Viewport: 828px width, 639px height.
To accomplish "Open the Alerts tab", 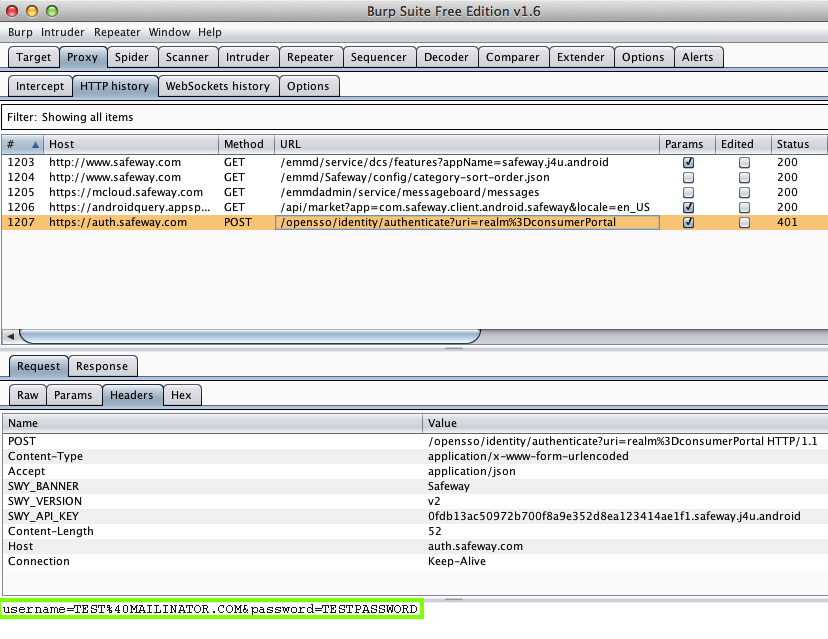I will [698, 57].
